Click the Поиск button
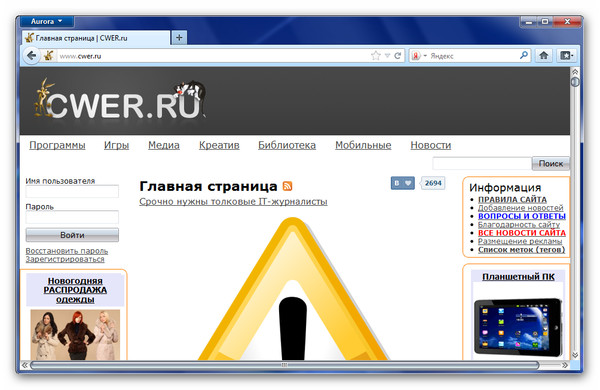 [x=551, y=163]
